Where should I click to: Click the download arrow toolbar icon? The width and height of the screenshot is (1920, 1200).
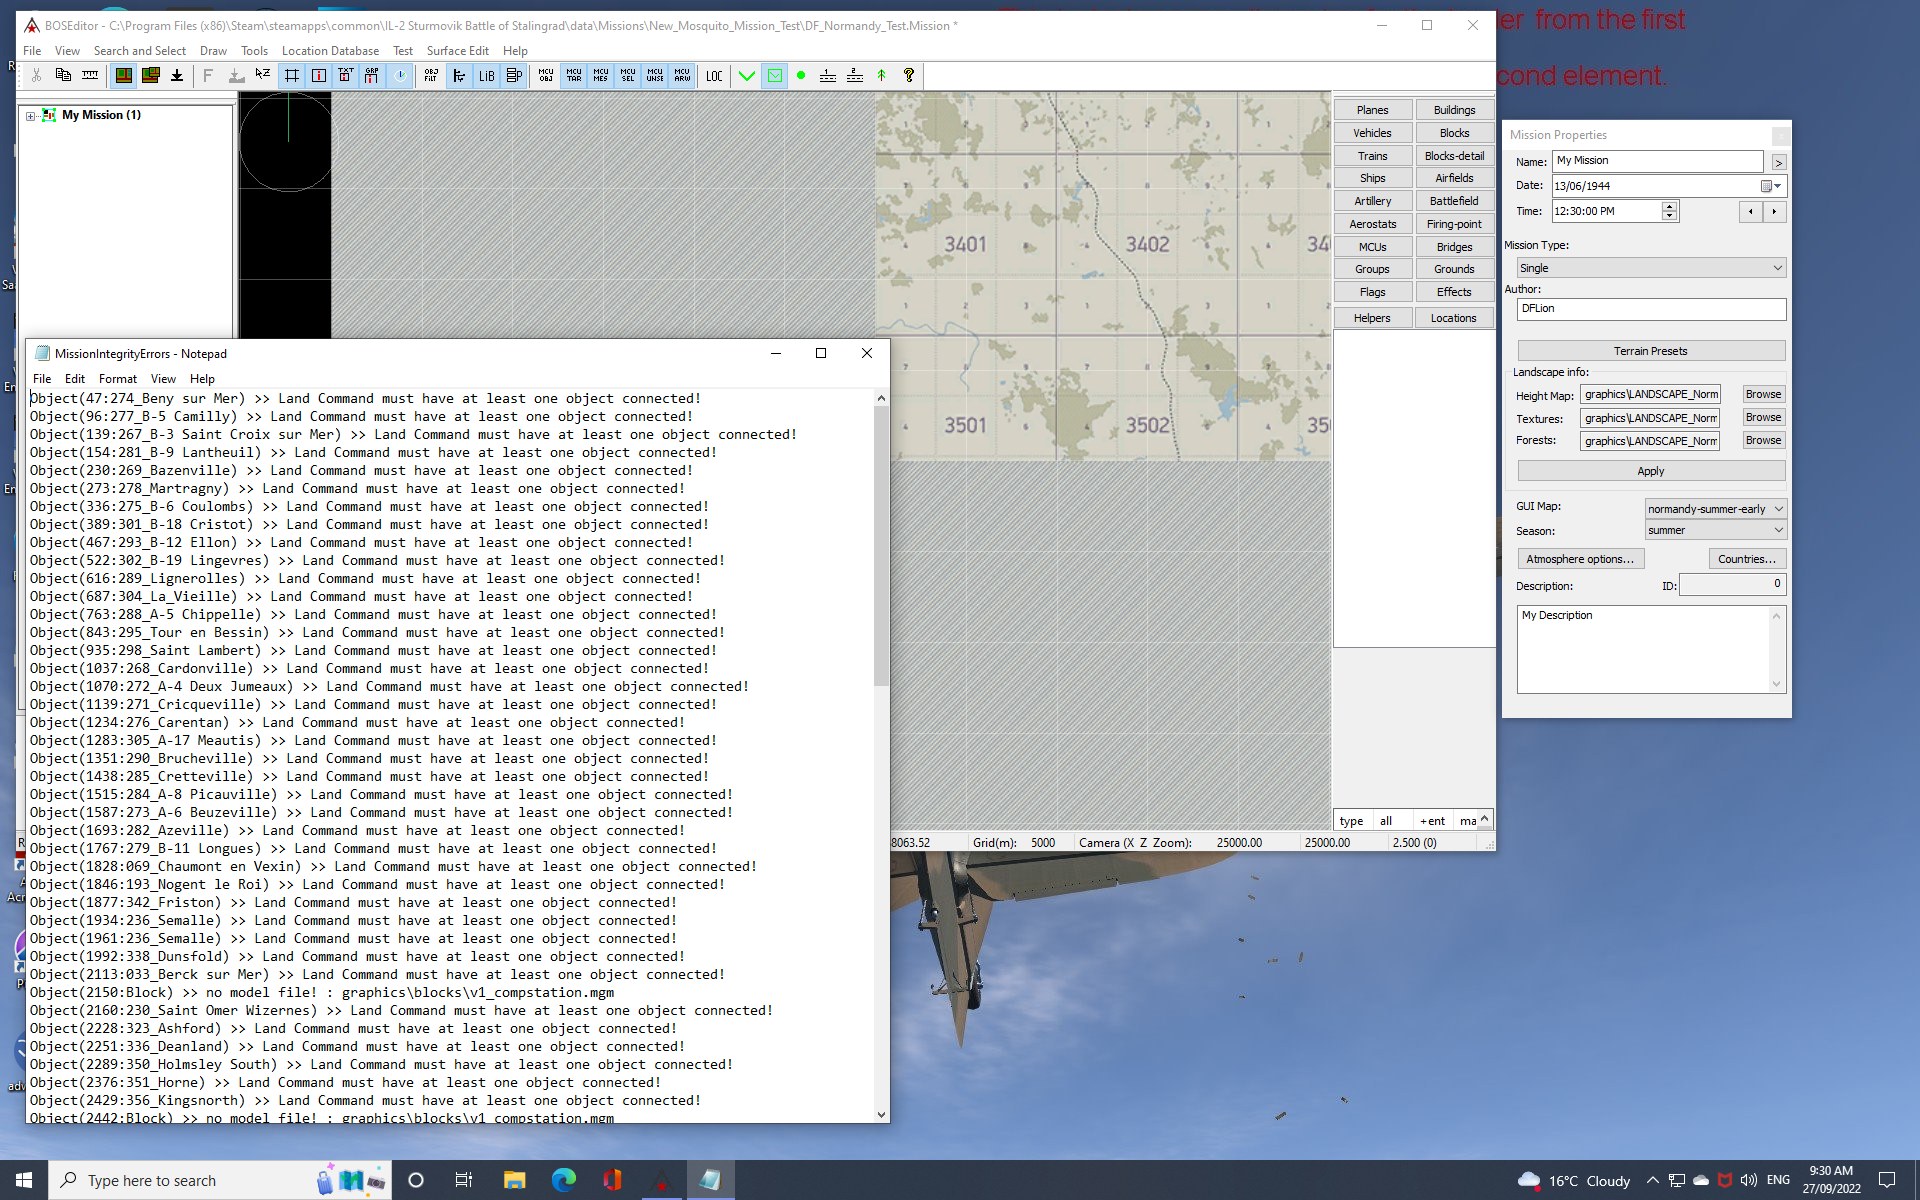[x=177, y=76]
